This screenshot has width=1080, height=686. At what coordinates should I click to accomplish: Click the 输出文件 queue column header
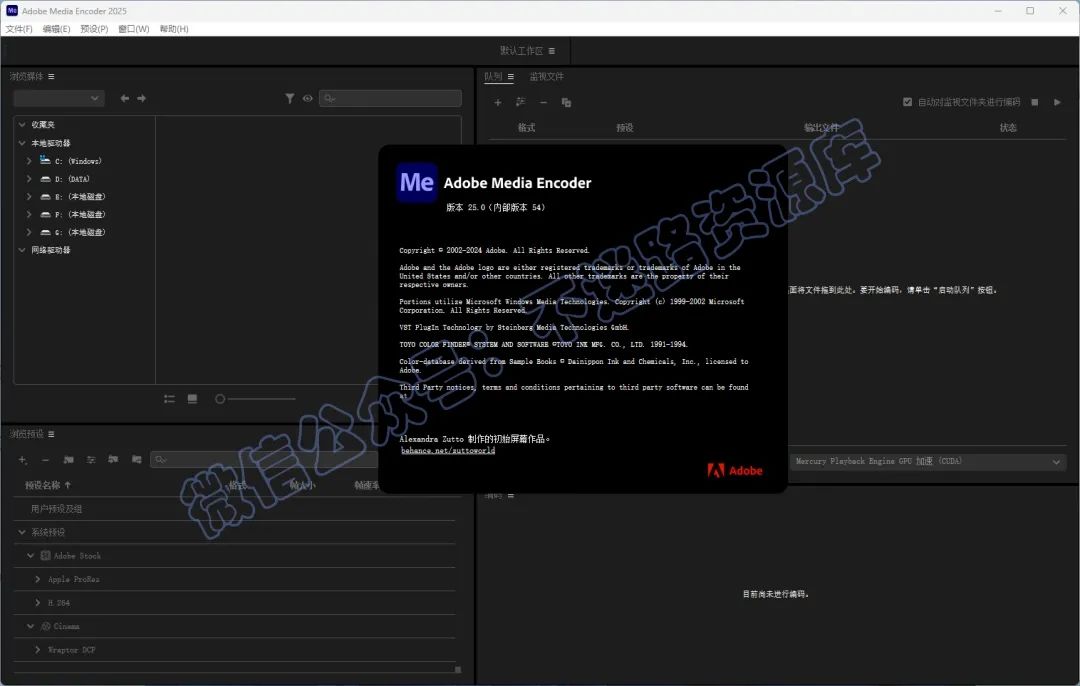point(822,128)
